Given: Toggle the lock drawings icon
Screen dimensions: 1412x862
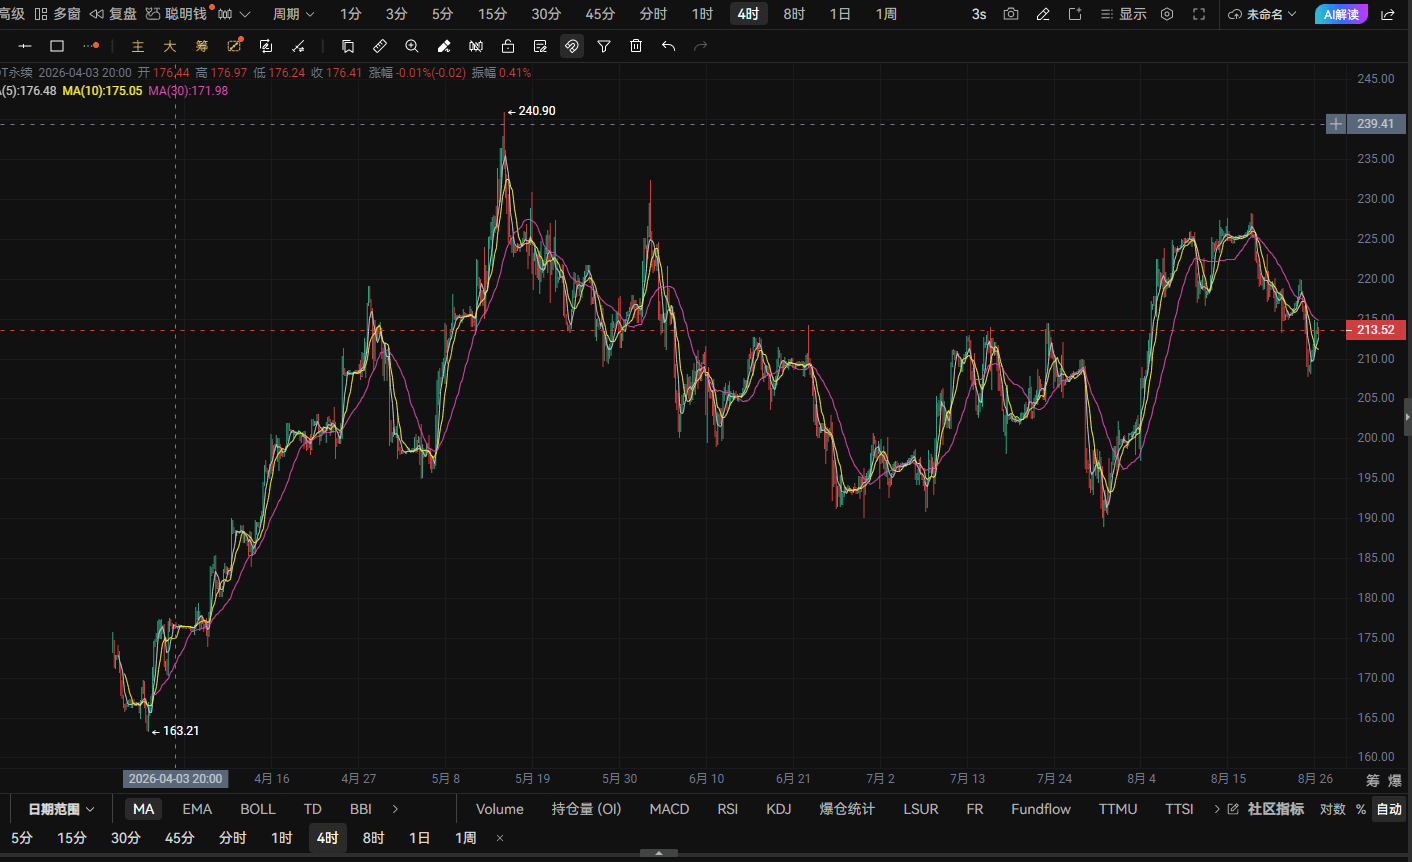Looking at the screenshot, I should 508,46.
